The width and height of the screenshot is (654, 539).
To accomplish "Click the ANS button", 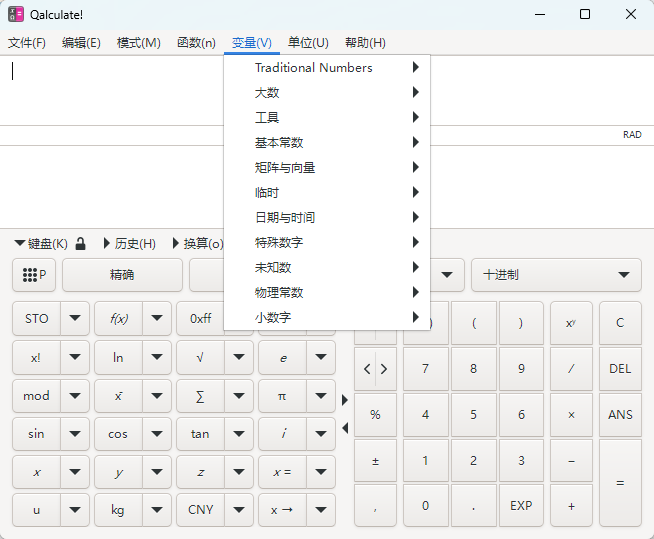I will click(620, 415).
